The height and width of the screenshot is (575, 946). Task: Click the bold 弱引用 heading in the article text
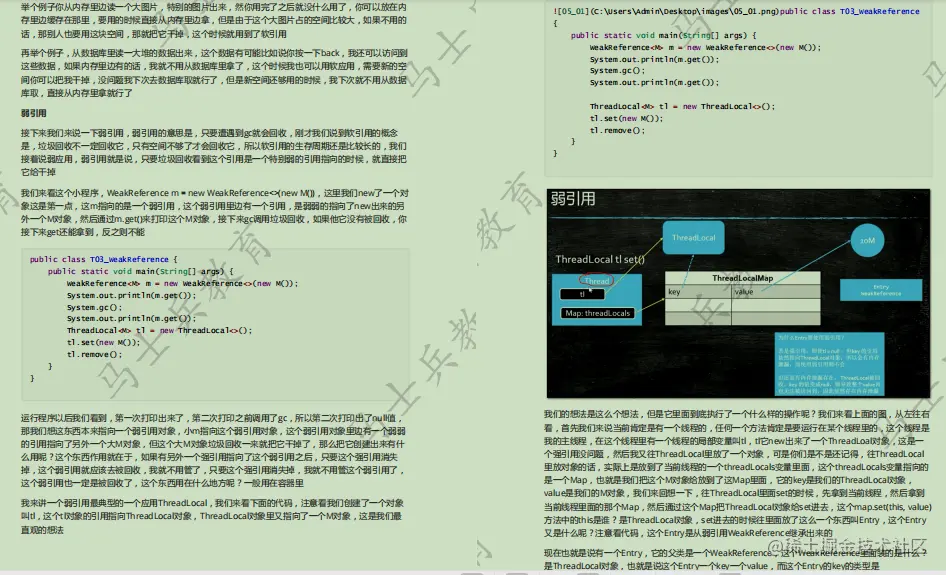tap(34, 113)
